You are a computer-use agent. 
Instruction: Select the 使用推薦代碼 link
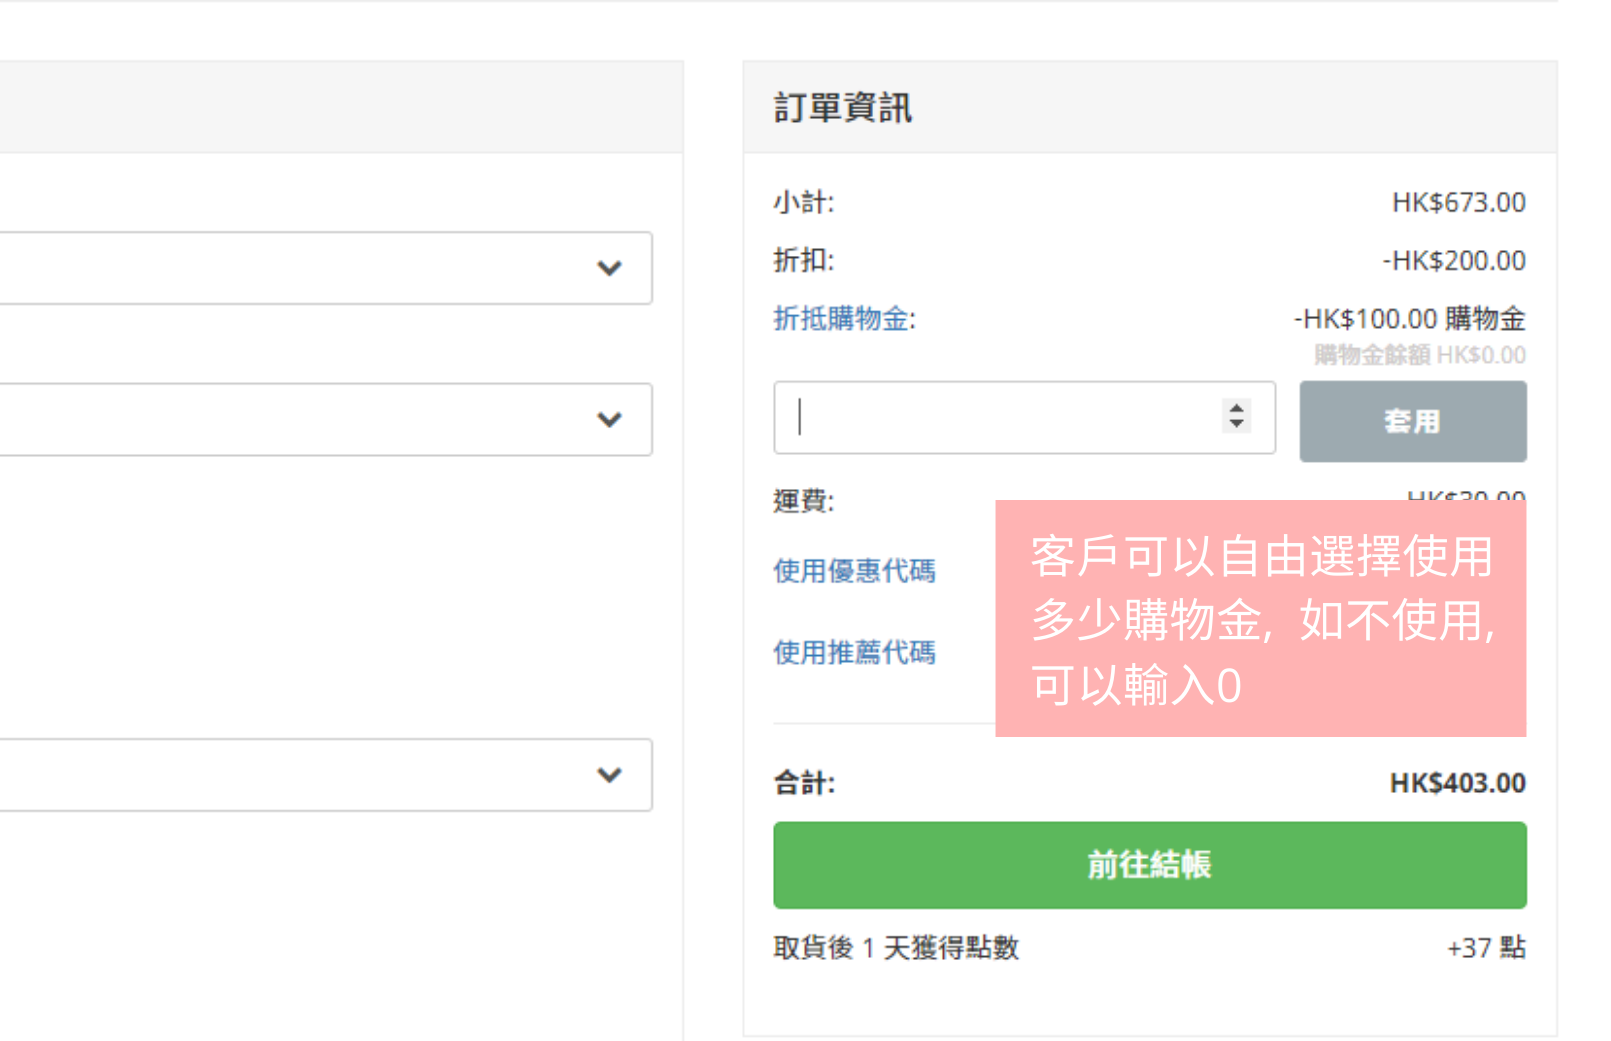coord(854,653)
